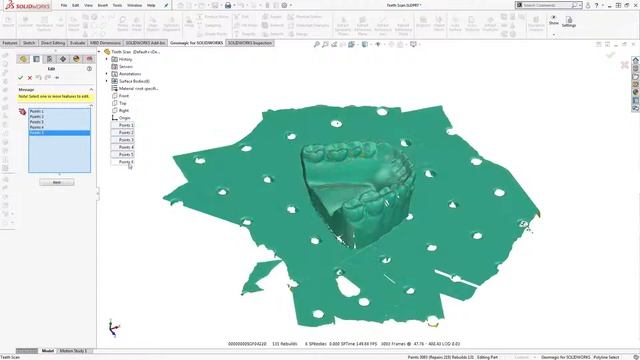The width and height of the screenshot is (640, 360).
Task: Expand the History node arrow in tree
Action: click(x=107, y=59)
